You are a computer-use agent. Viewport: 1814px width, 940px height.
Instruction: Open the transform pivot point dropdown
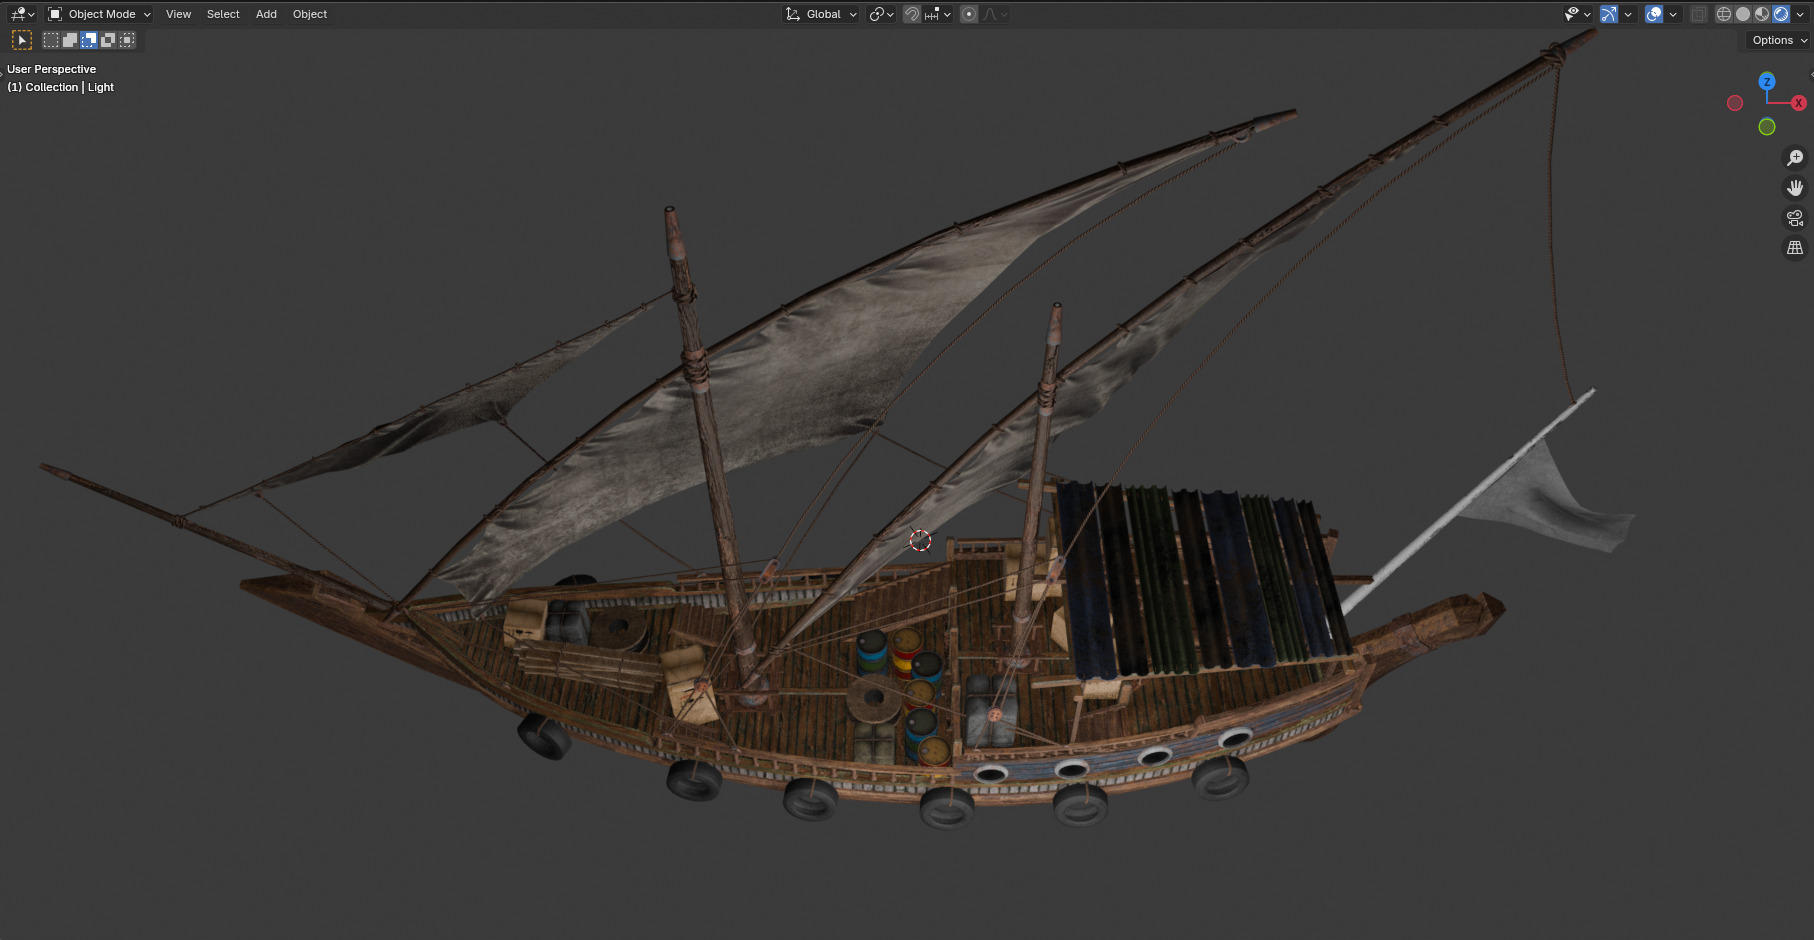(881, 14)
